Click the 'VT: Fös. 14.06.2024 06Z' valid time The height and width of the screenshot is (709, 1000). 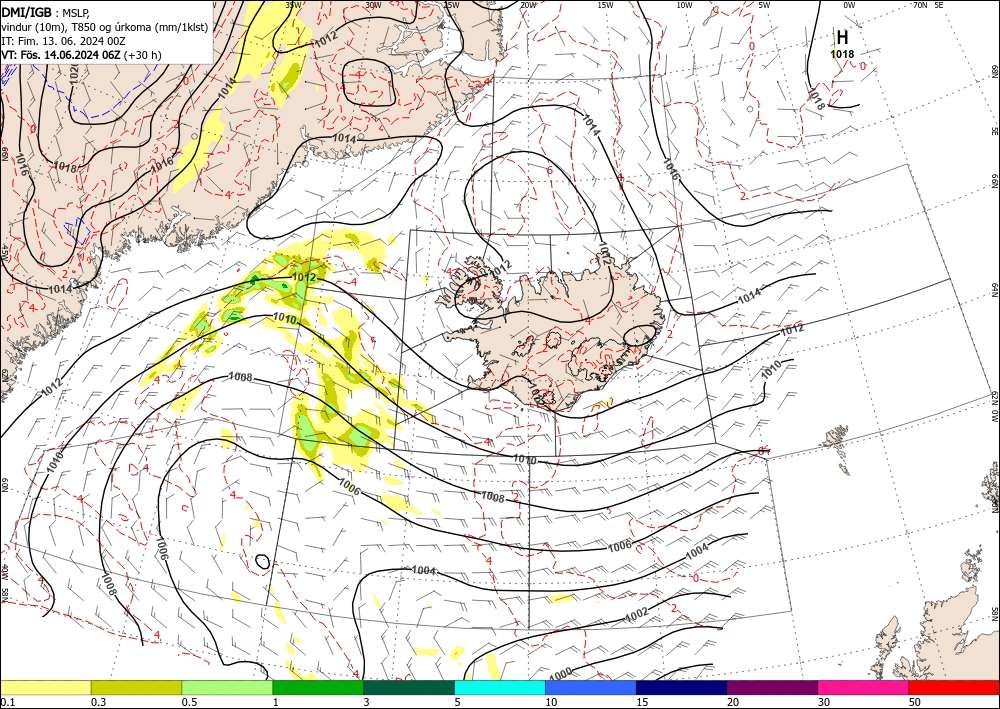point(61,55)
